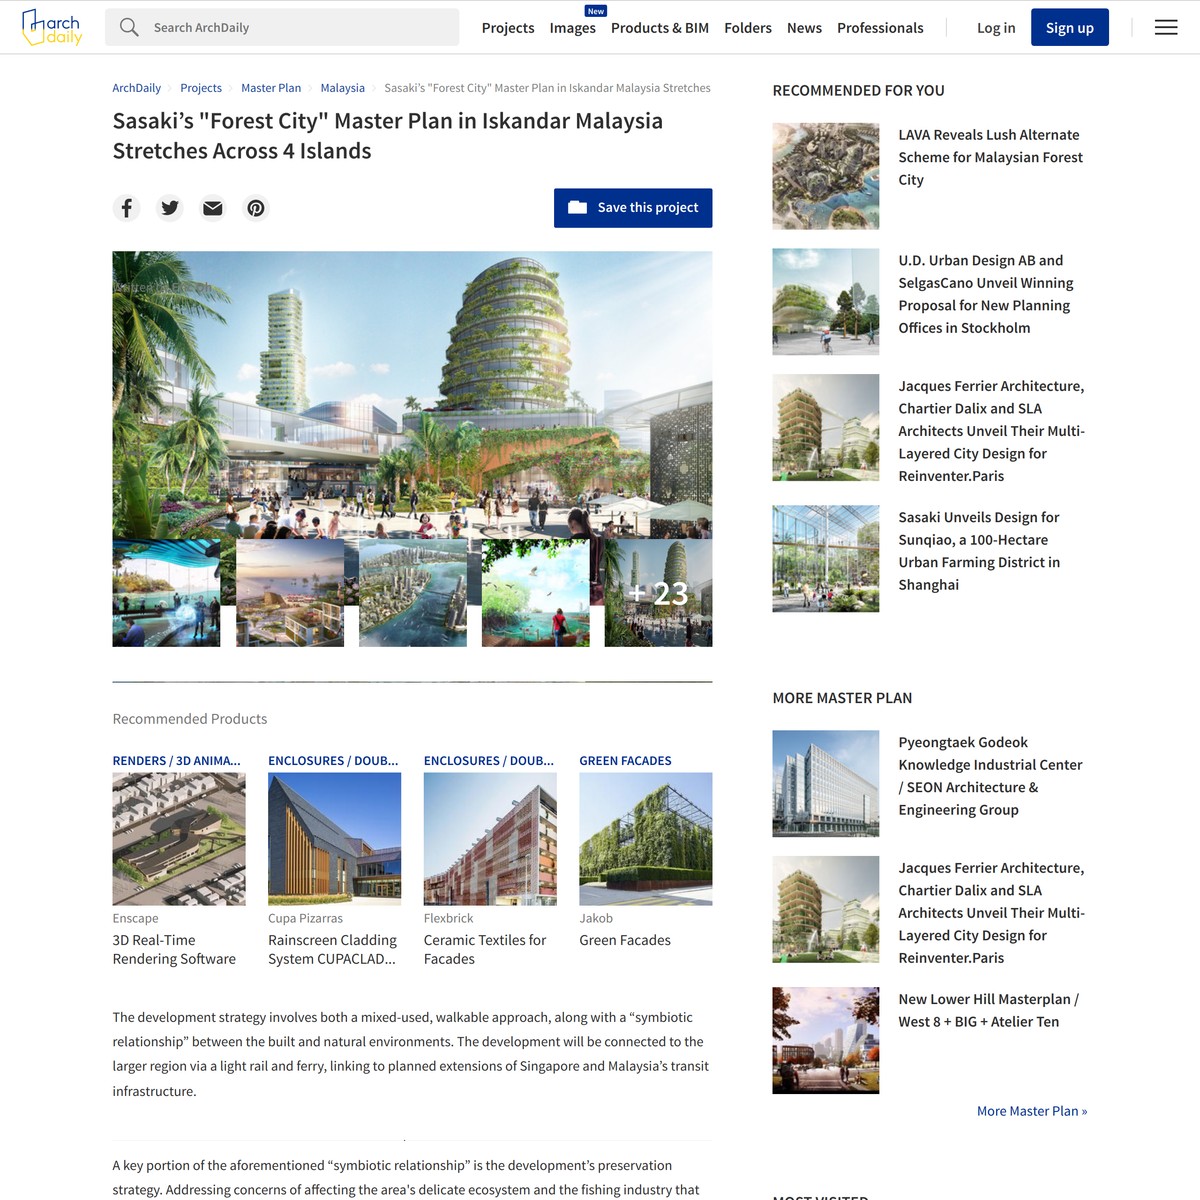
Task: Open the Malaysia breadcrumb link
Action: 342,88
